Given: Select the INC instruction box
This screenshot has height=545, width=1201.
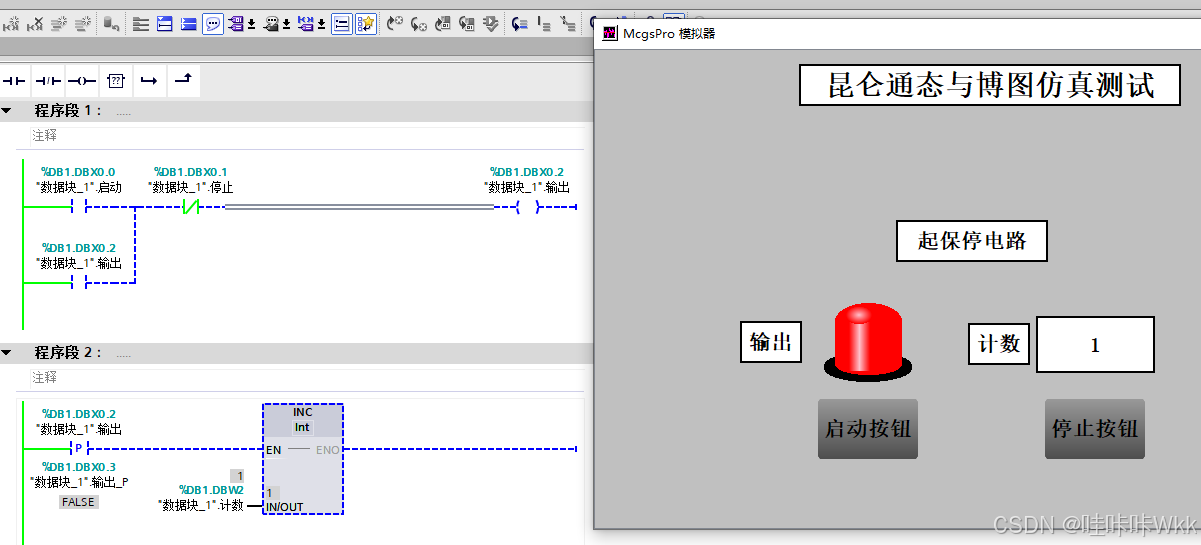Looking at the screenshot, I should (303, 459).
